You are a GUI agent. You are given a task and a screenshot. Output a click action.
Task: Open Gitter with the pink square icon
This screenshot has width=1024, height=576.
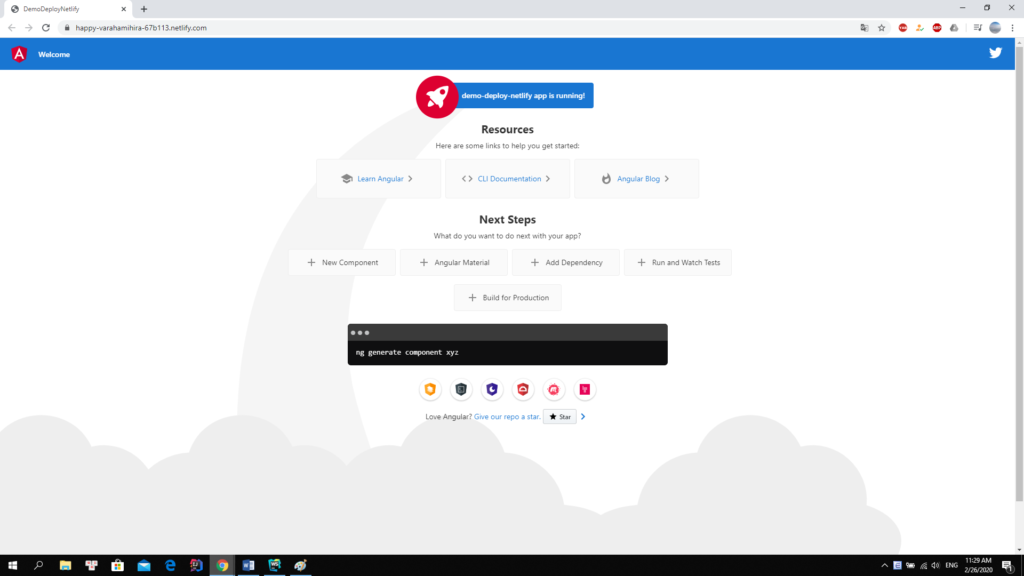584,389
